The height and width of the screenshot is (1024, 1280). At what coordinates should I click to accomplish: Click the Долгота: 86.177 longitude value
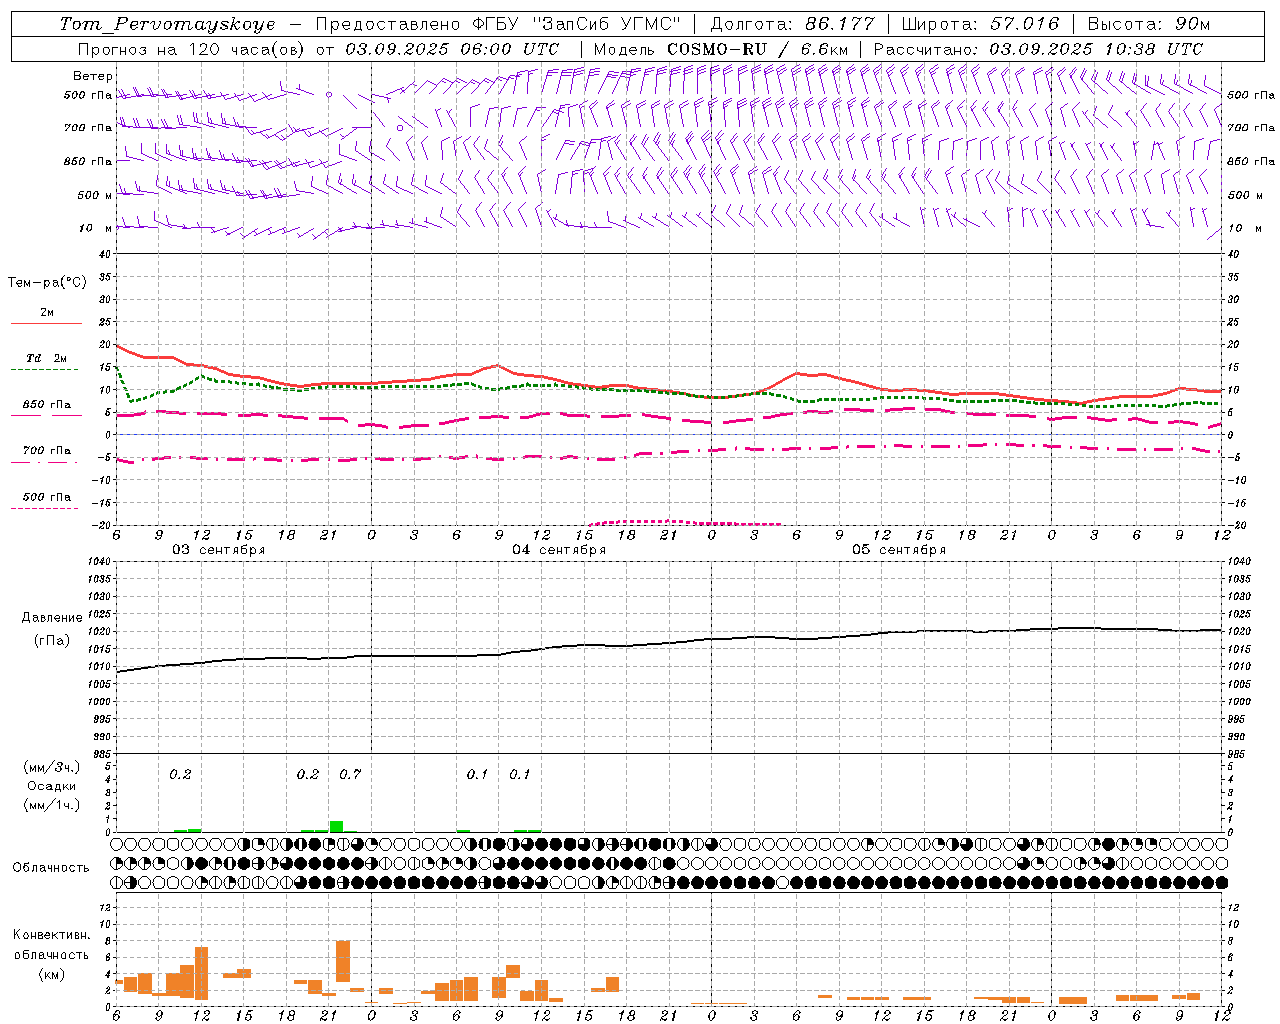click(x=792, y=24)
